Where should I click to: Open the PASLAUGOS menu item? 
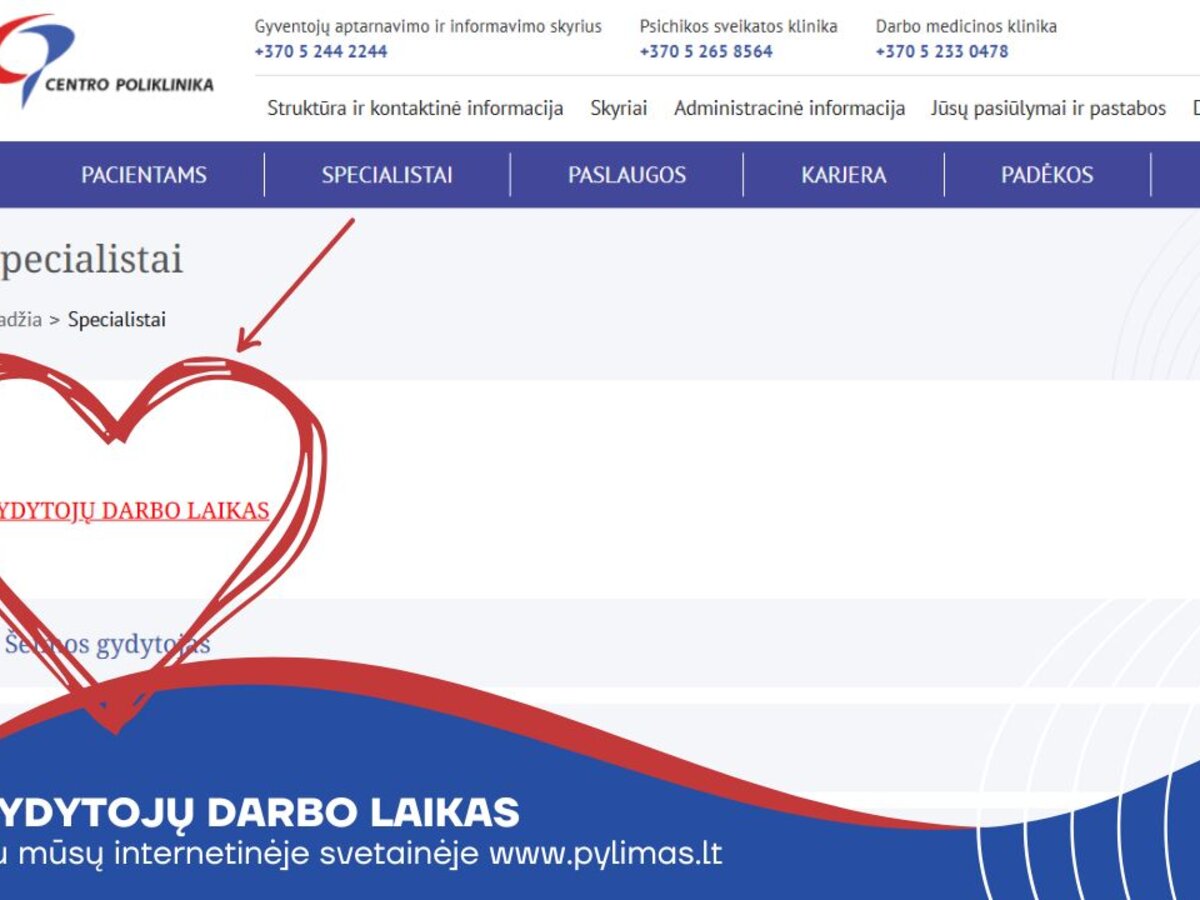pos(627,175)
